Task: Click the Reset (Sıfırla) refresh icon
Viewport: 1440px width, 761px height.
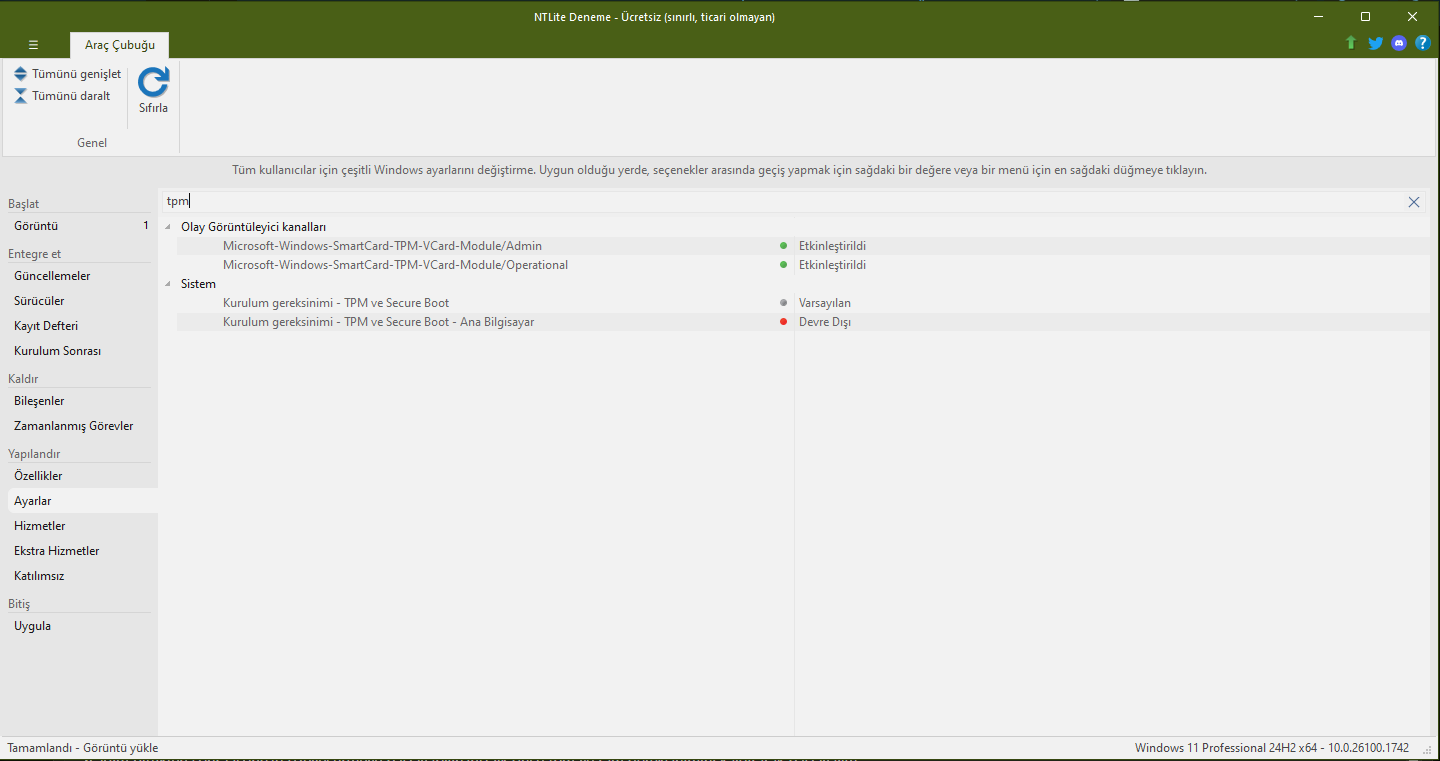Action: coord(153,82)
